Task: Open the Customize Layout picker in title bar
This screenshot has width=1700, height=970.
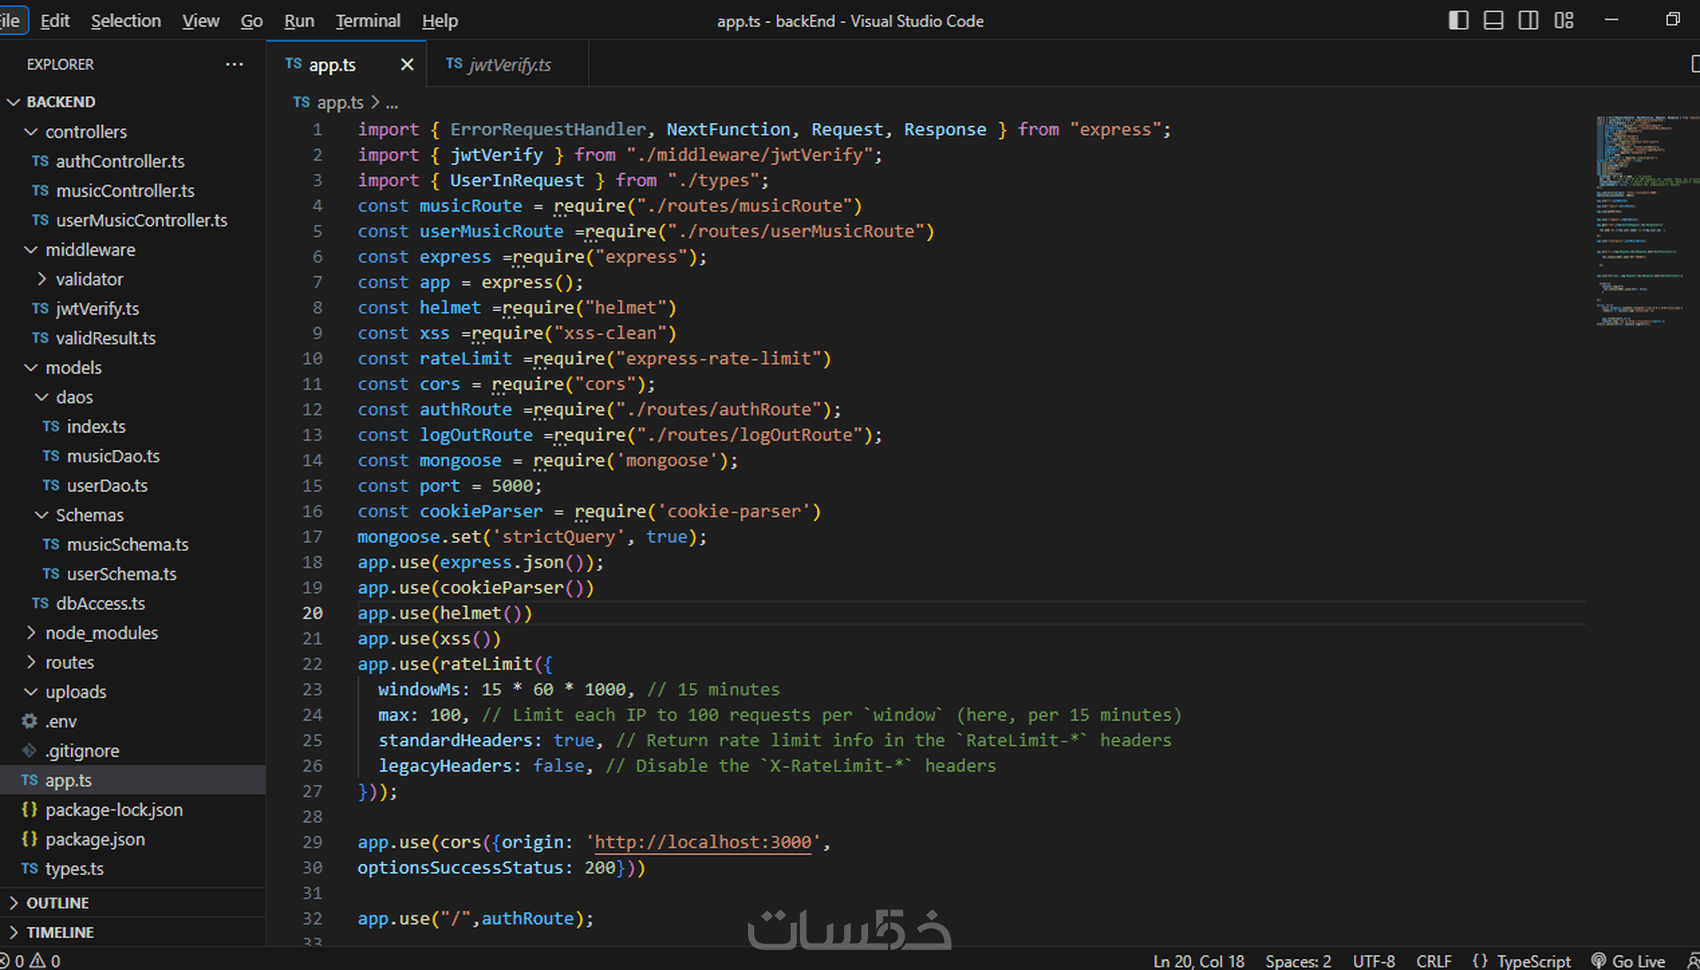Action: (1563, 20)
